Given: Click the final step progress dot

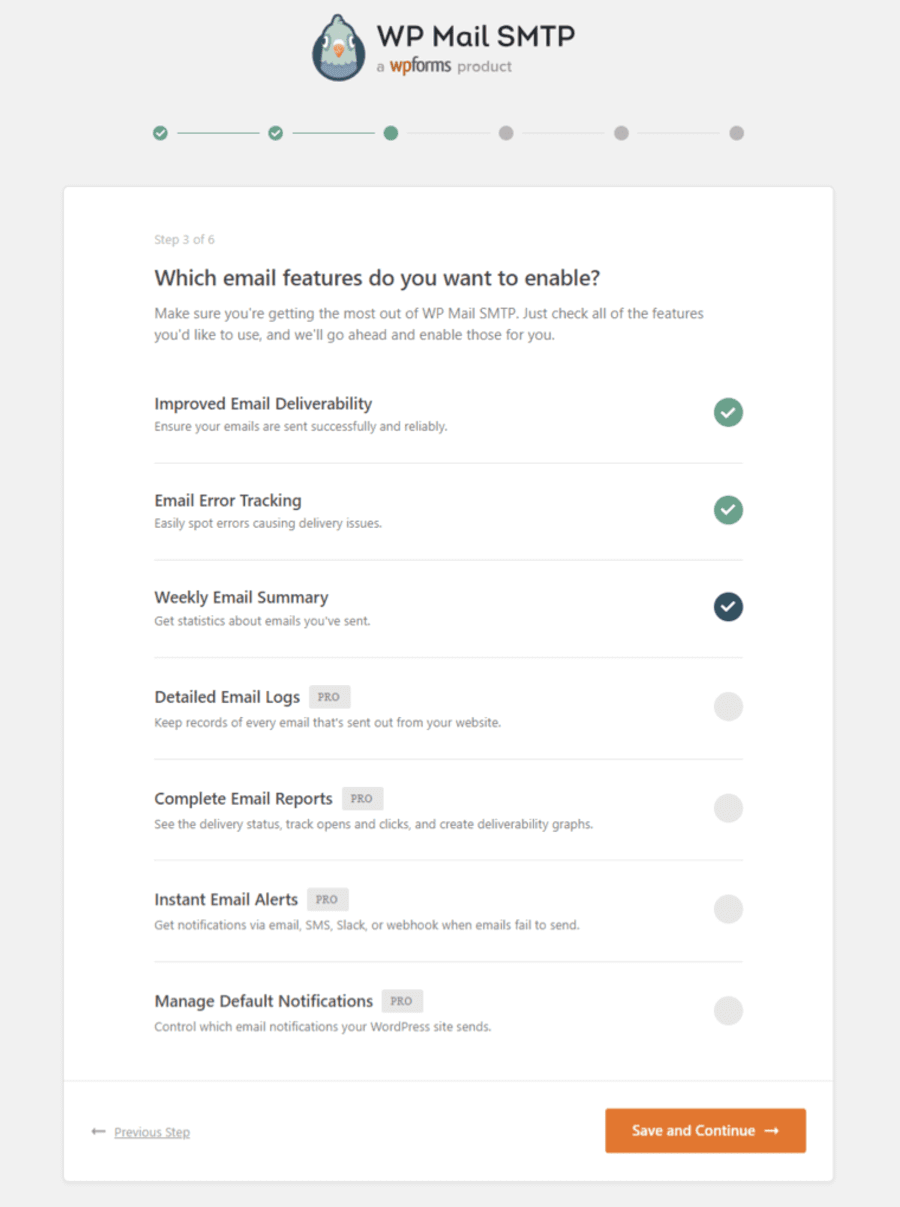Looking at the screenshot, I should (737, 132).
